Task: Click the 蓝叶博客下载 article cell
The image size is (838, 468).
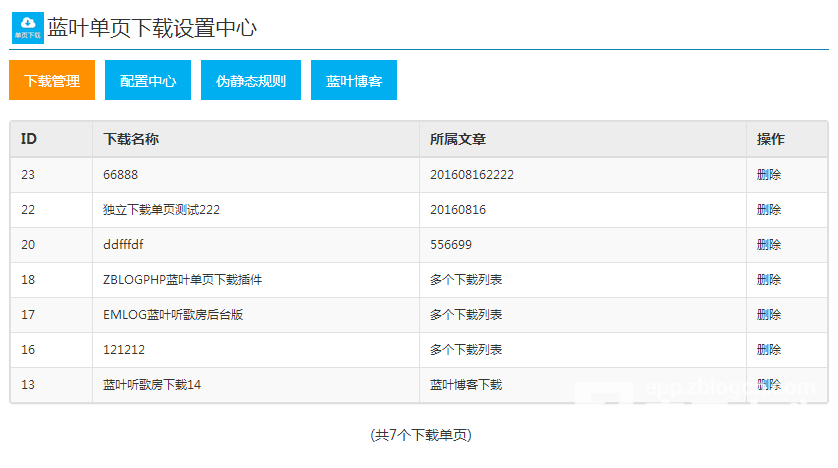Action: [x=466, y=385]
